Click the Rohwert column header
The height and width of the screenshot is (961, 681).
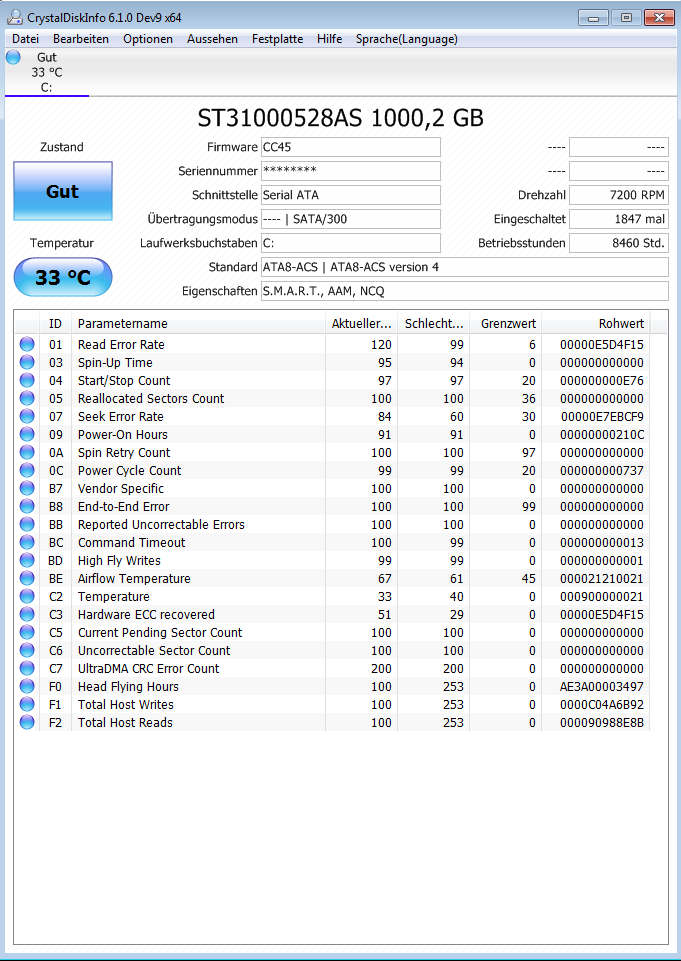pyautogui.click(x=596, y=323)
